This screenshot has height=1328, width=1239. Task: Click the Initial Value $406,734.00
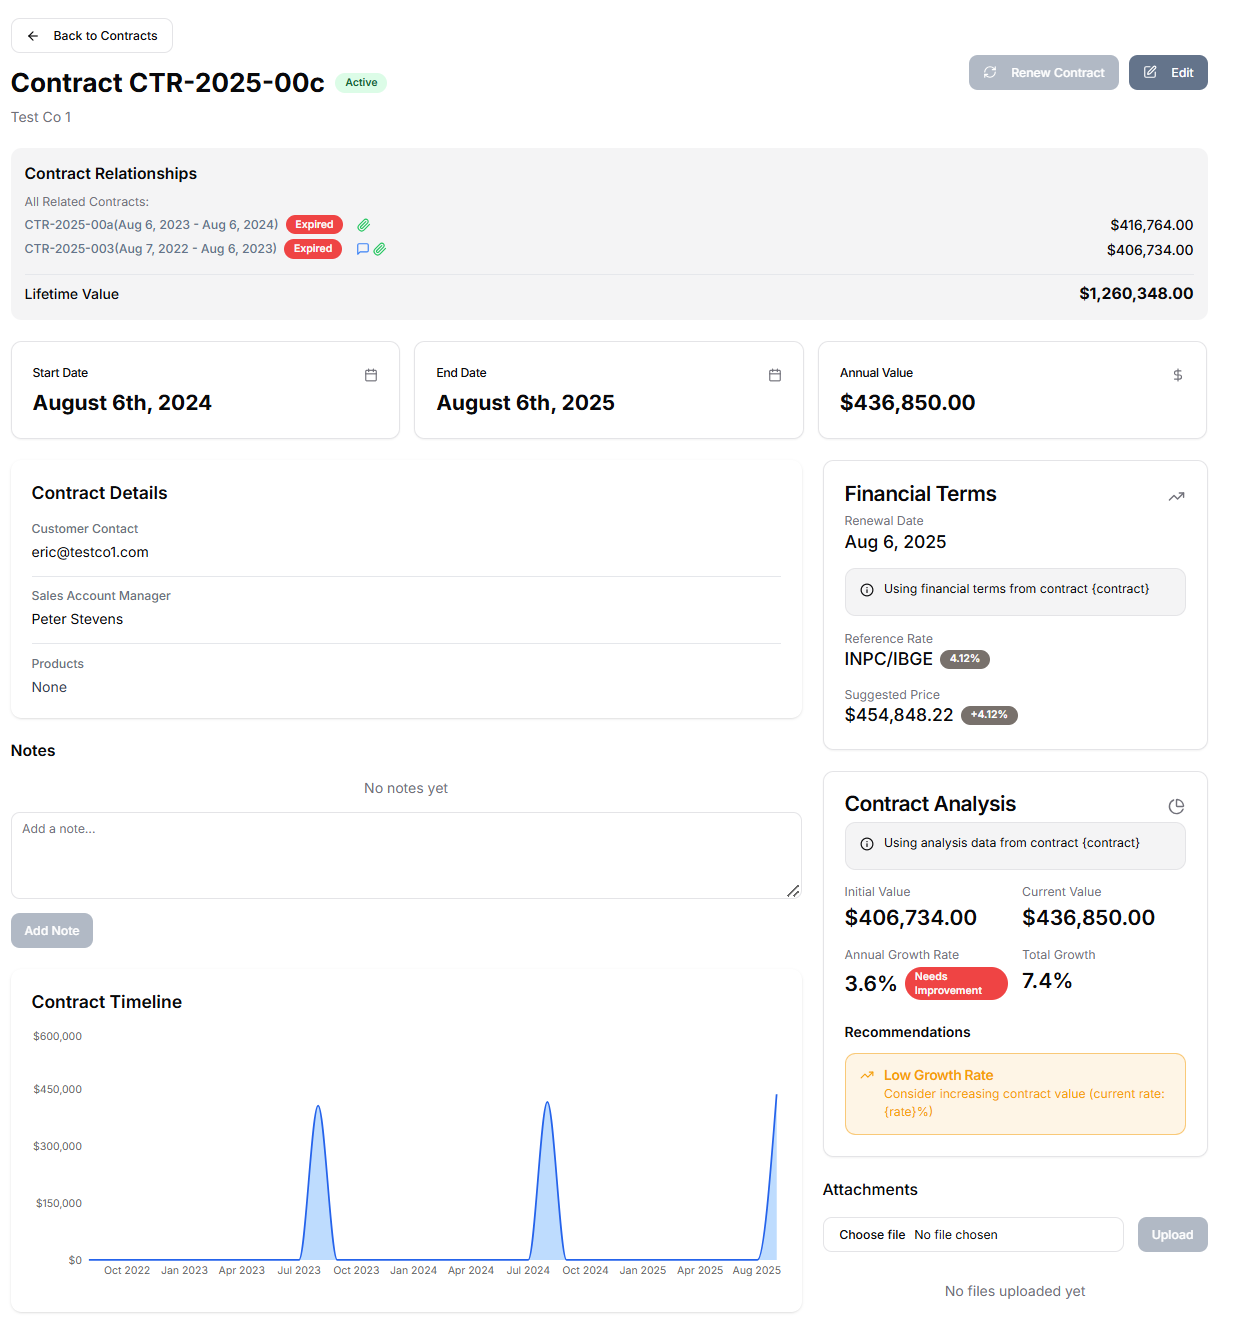[x=911, y=918]
